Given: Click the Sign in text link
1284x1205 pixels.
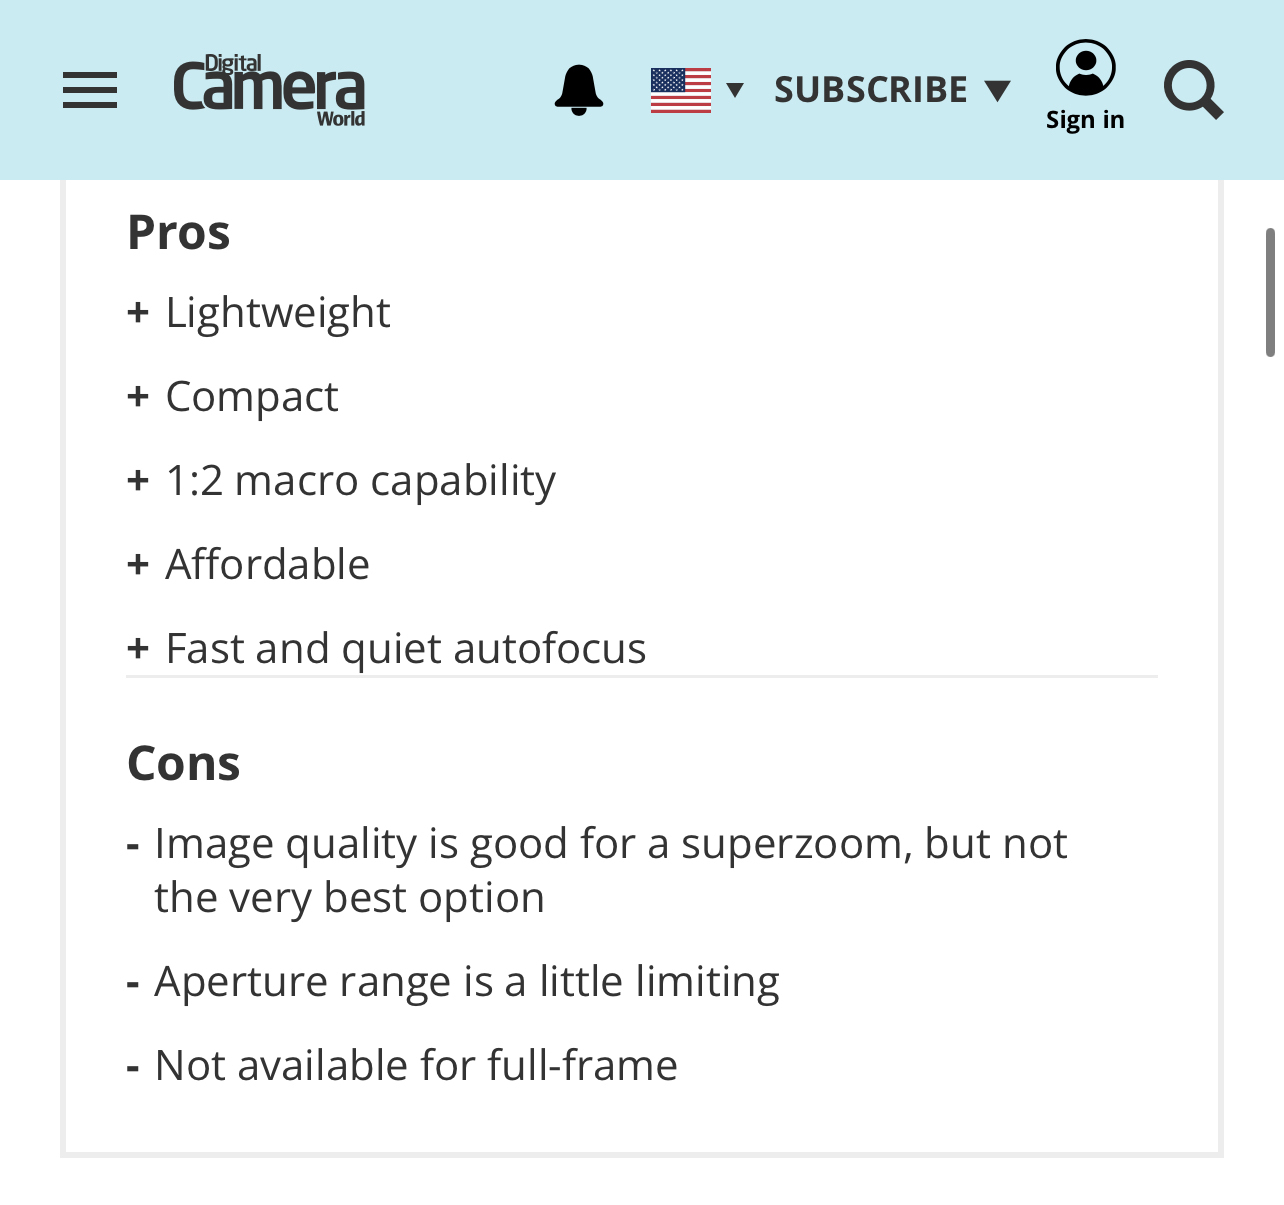Looking at the screenshot, I should (x=1085, y=120).
